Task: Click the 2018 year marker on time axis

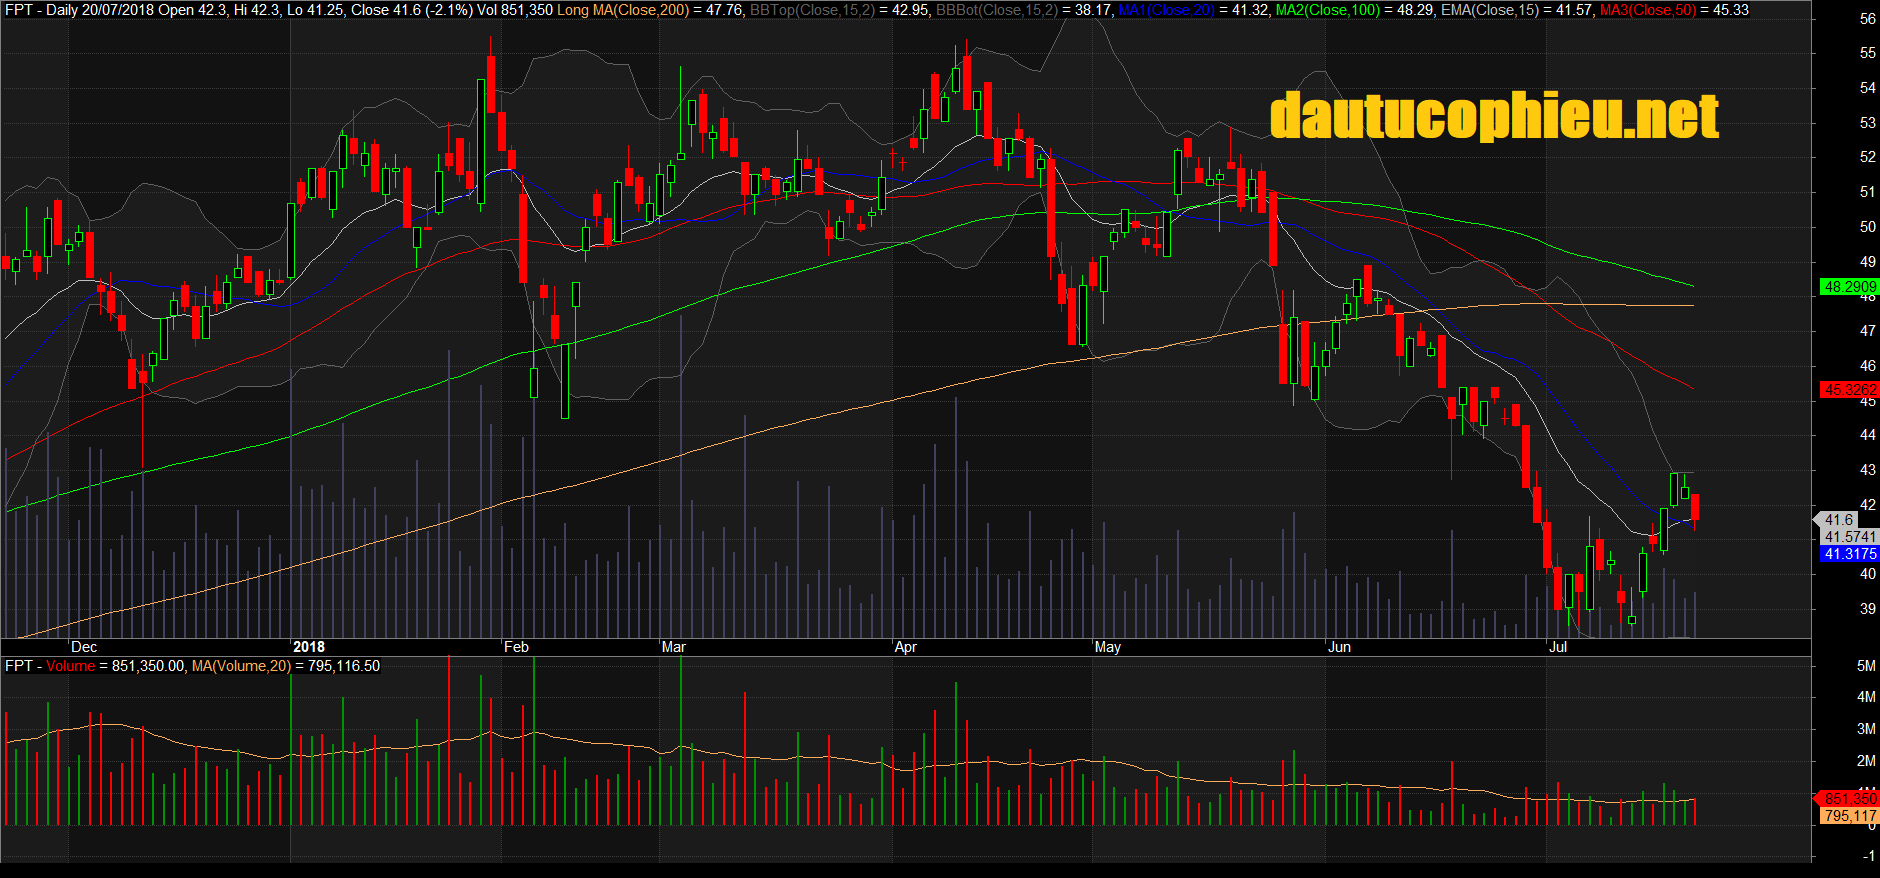Action: point(308,647)
